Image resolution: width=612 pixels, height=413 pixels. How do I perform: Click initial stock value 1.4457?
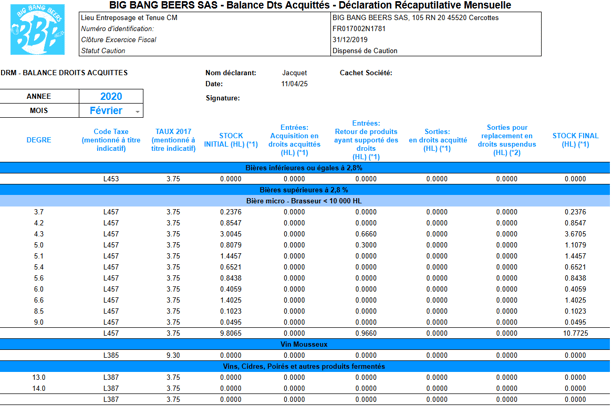[231, 256]
